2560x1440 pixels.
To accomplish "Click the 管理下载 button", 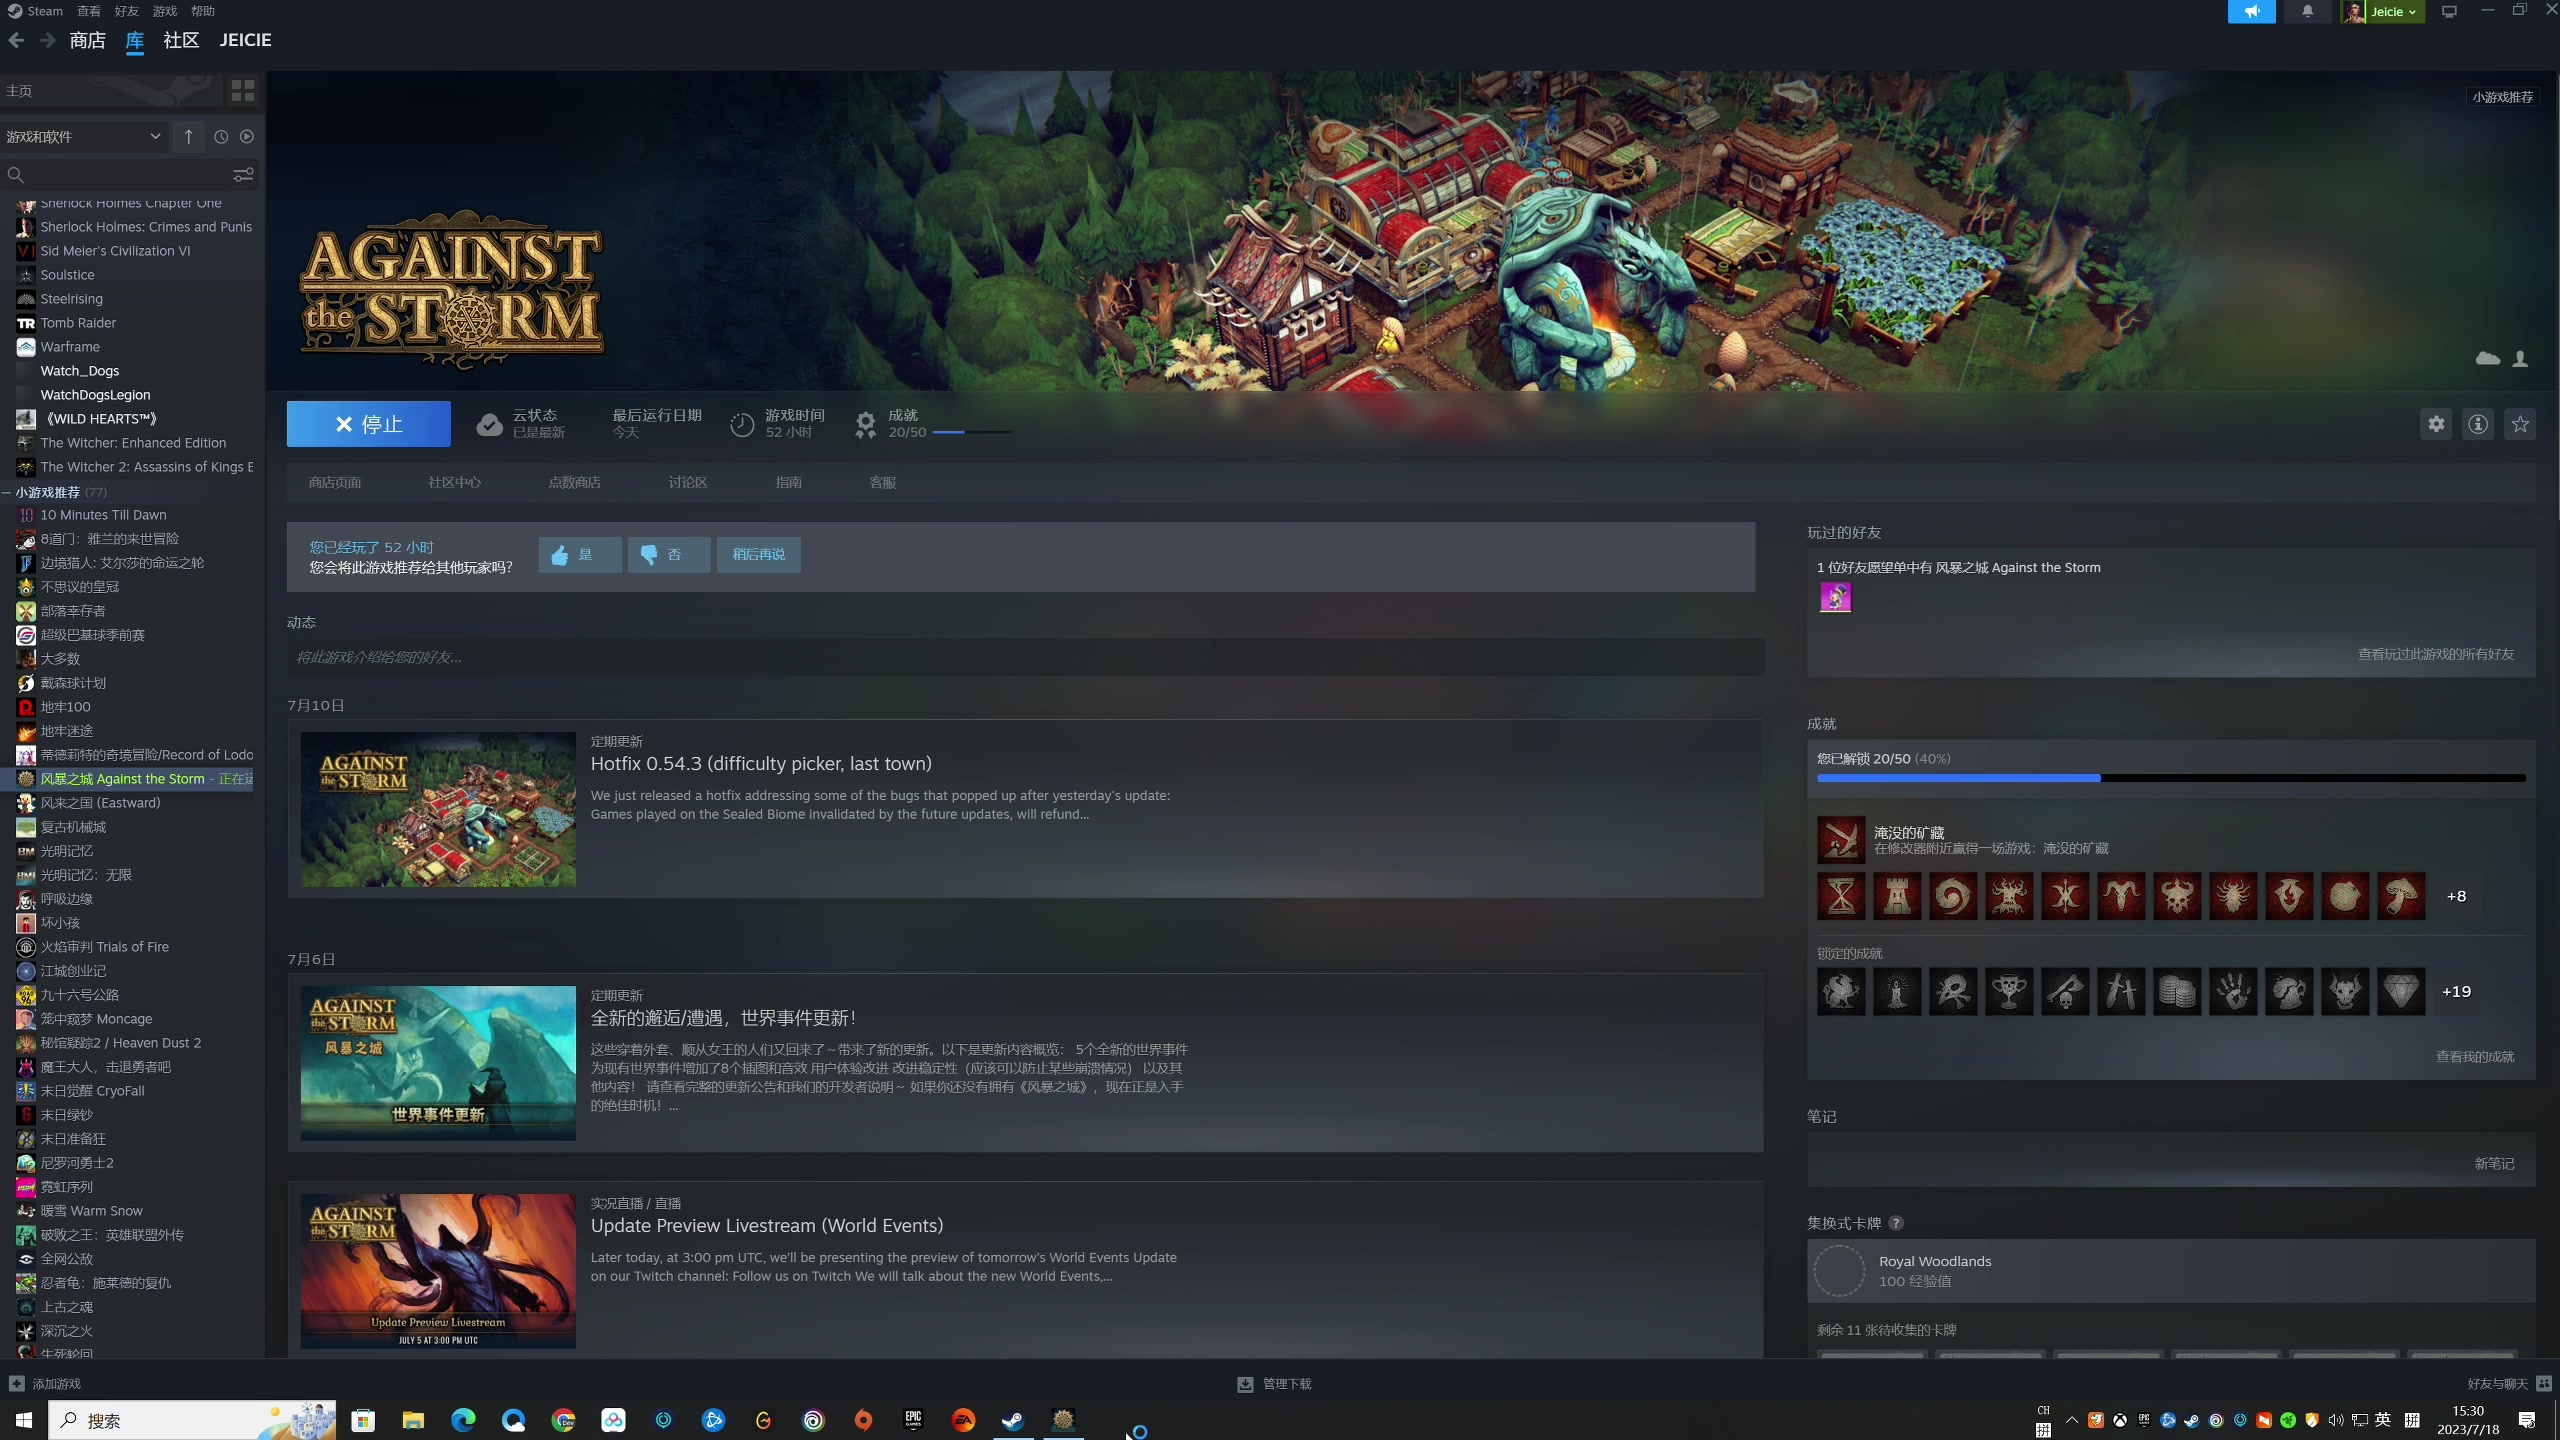I will pos(1274,1384).
